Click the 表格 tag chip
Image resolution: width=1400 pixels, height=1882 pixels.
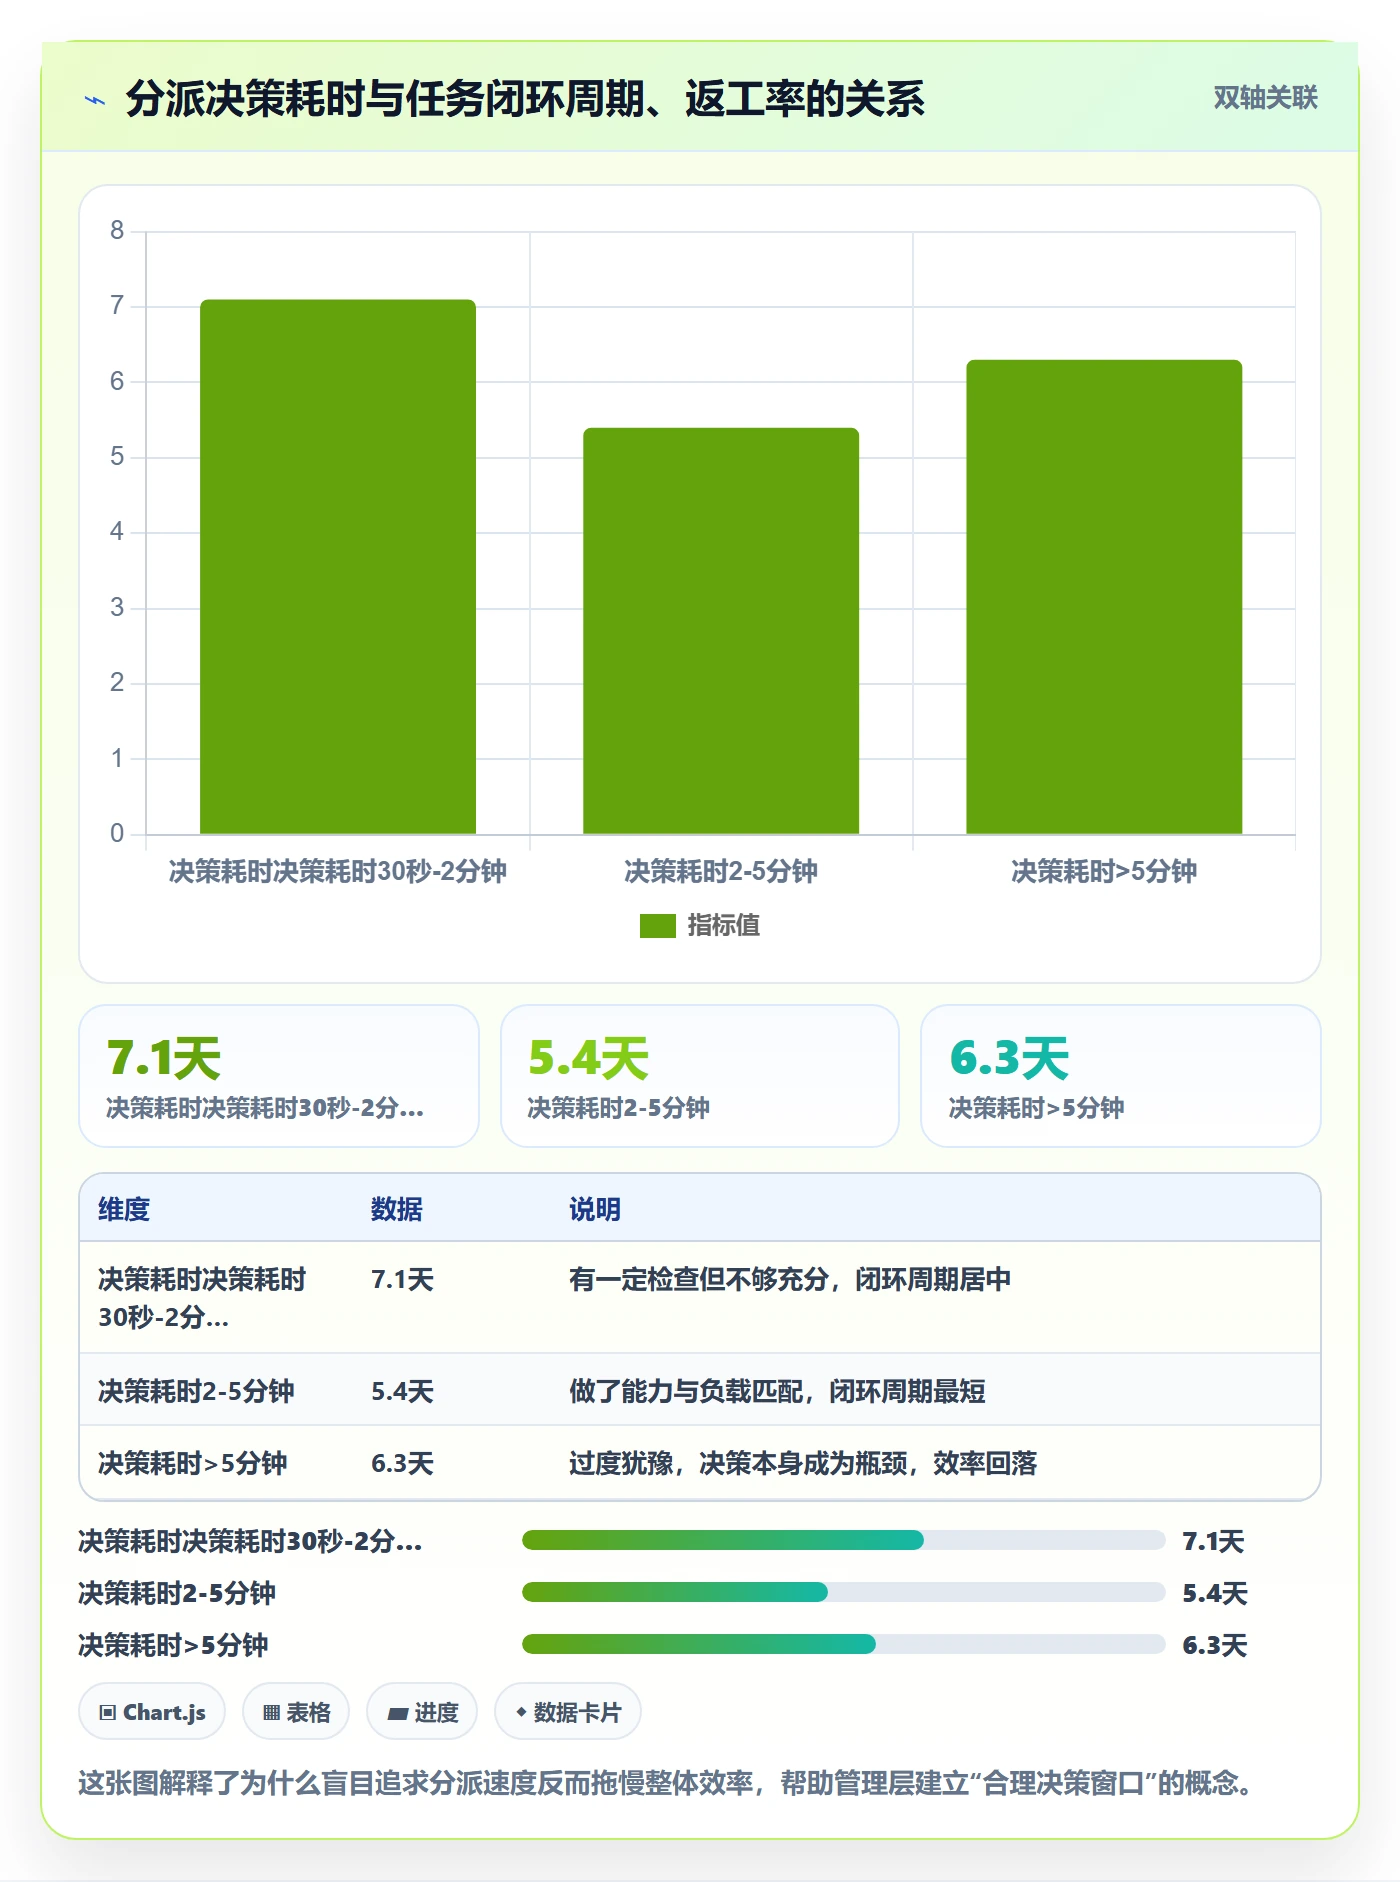pos(296,1712)
